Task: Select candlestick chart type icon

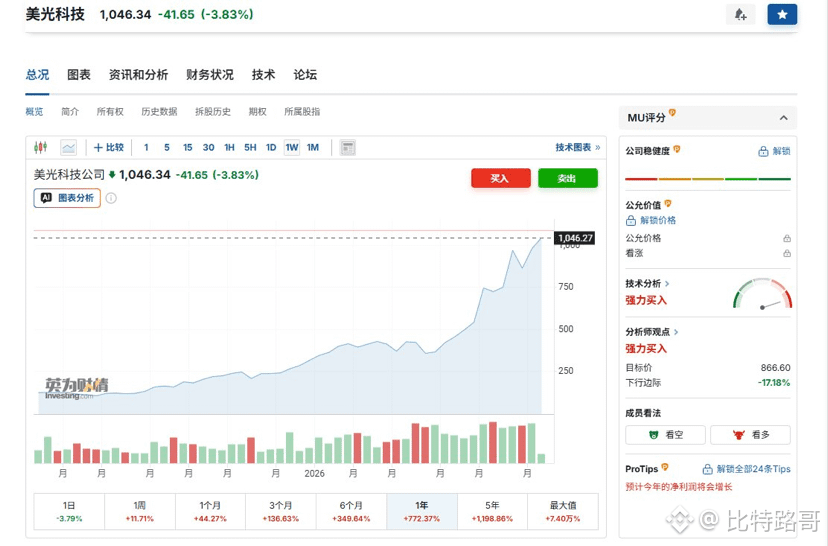Action: coord(41,147)
